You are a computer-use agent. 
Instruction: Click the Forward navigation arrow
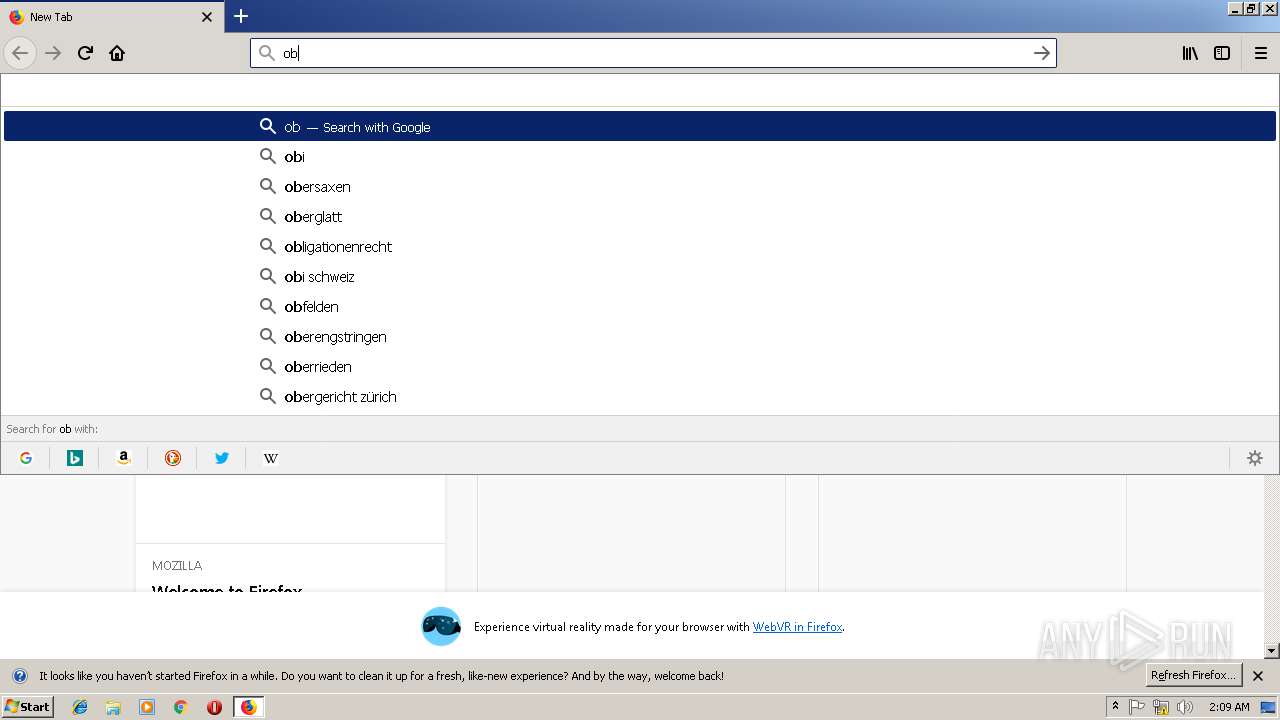click(53, 53)
